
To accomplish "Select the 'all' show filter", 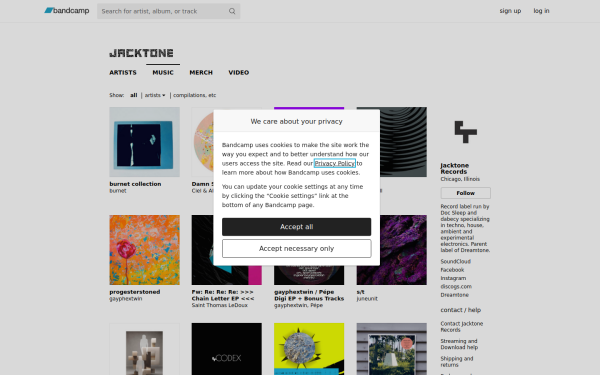I will (134, 95).
